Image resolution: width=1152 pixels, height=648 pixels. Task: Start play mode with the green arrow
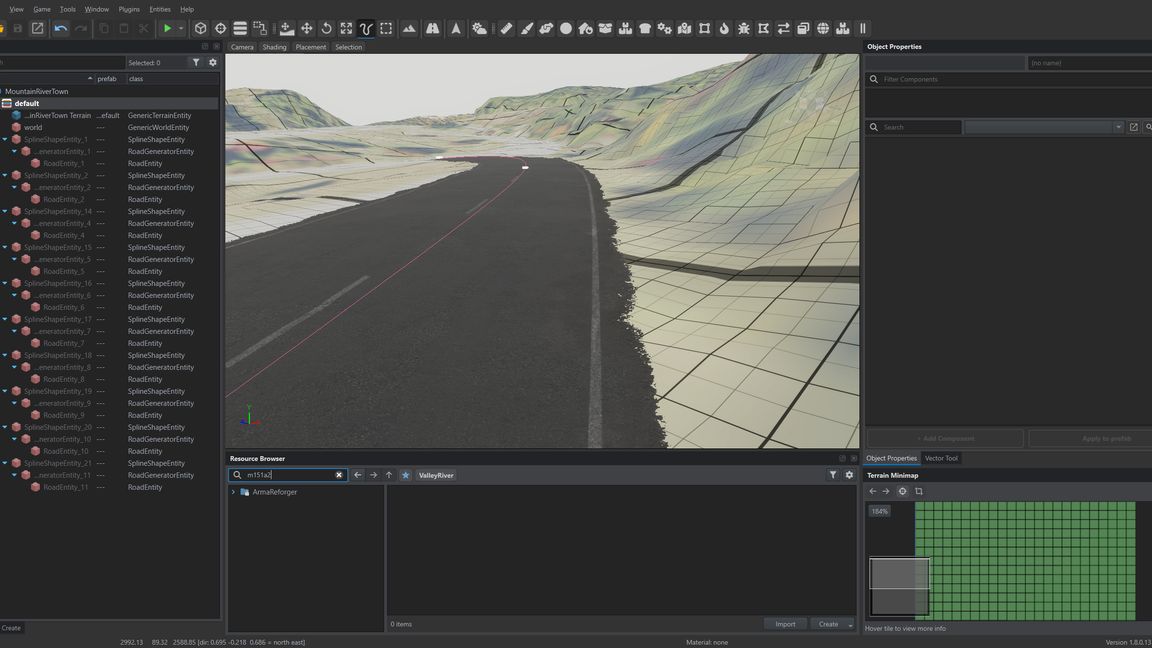pyautogui.click(x=168, y=29)
